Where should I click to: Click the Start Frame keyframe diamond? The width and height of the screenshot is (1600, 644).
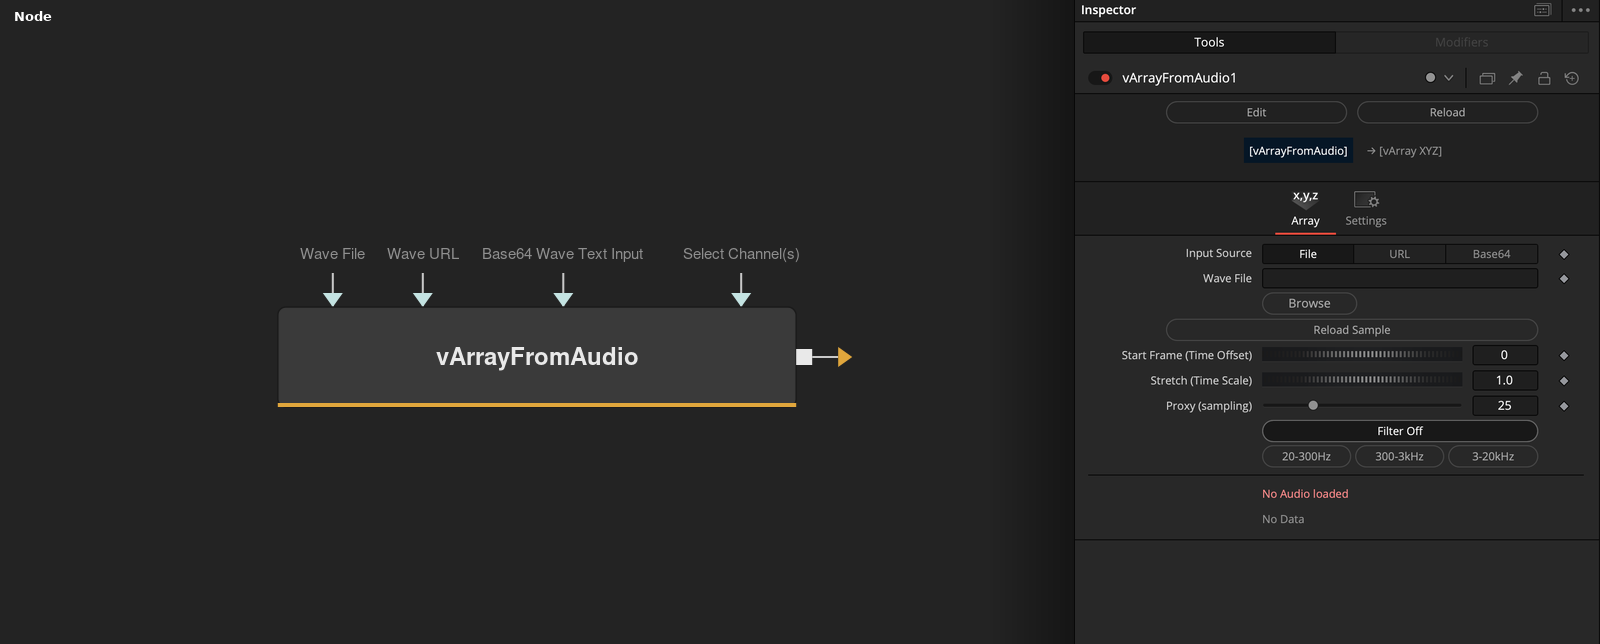[x=1564, y=355]
